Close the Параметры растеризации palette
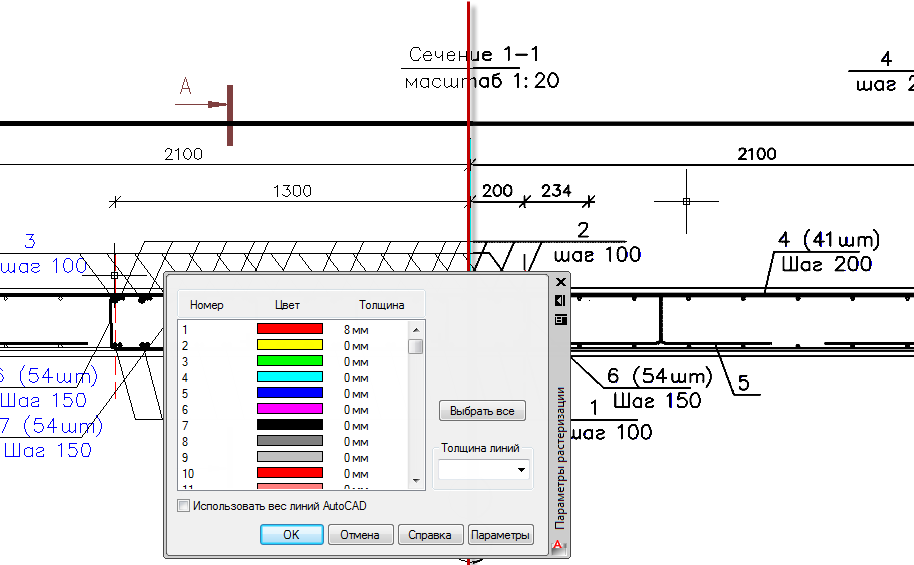914x565 pixels. click(561, 282)
